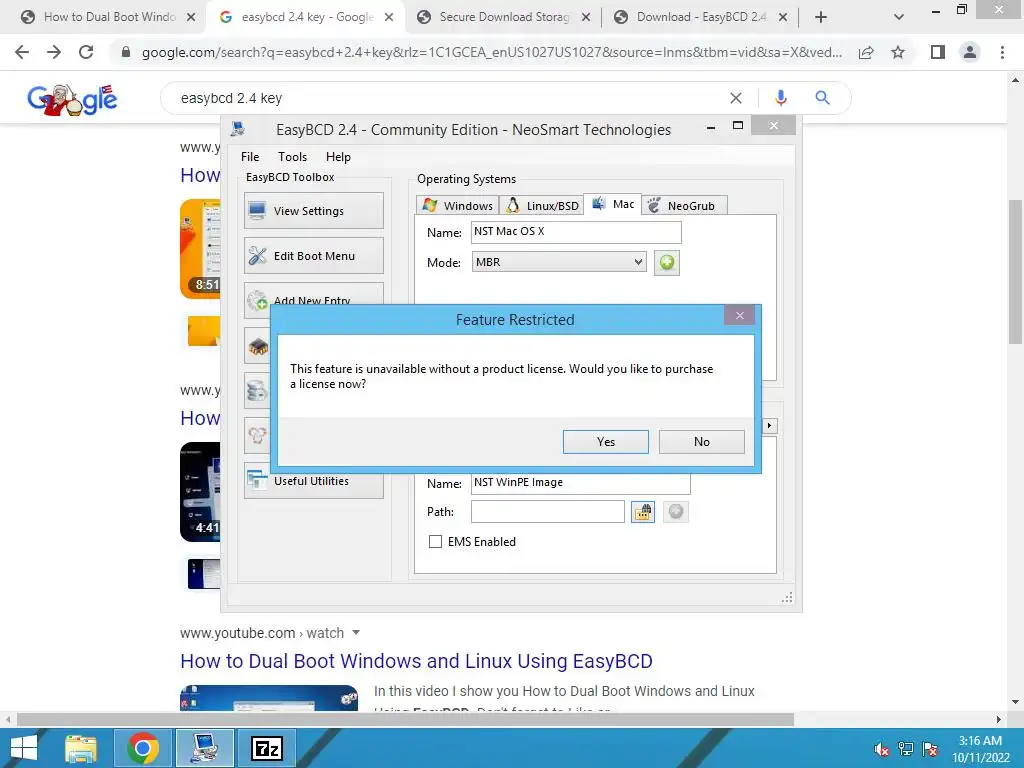Open Chrome tab search chevron
1024x768 pixels.
coord(899,17)
